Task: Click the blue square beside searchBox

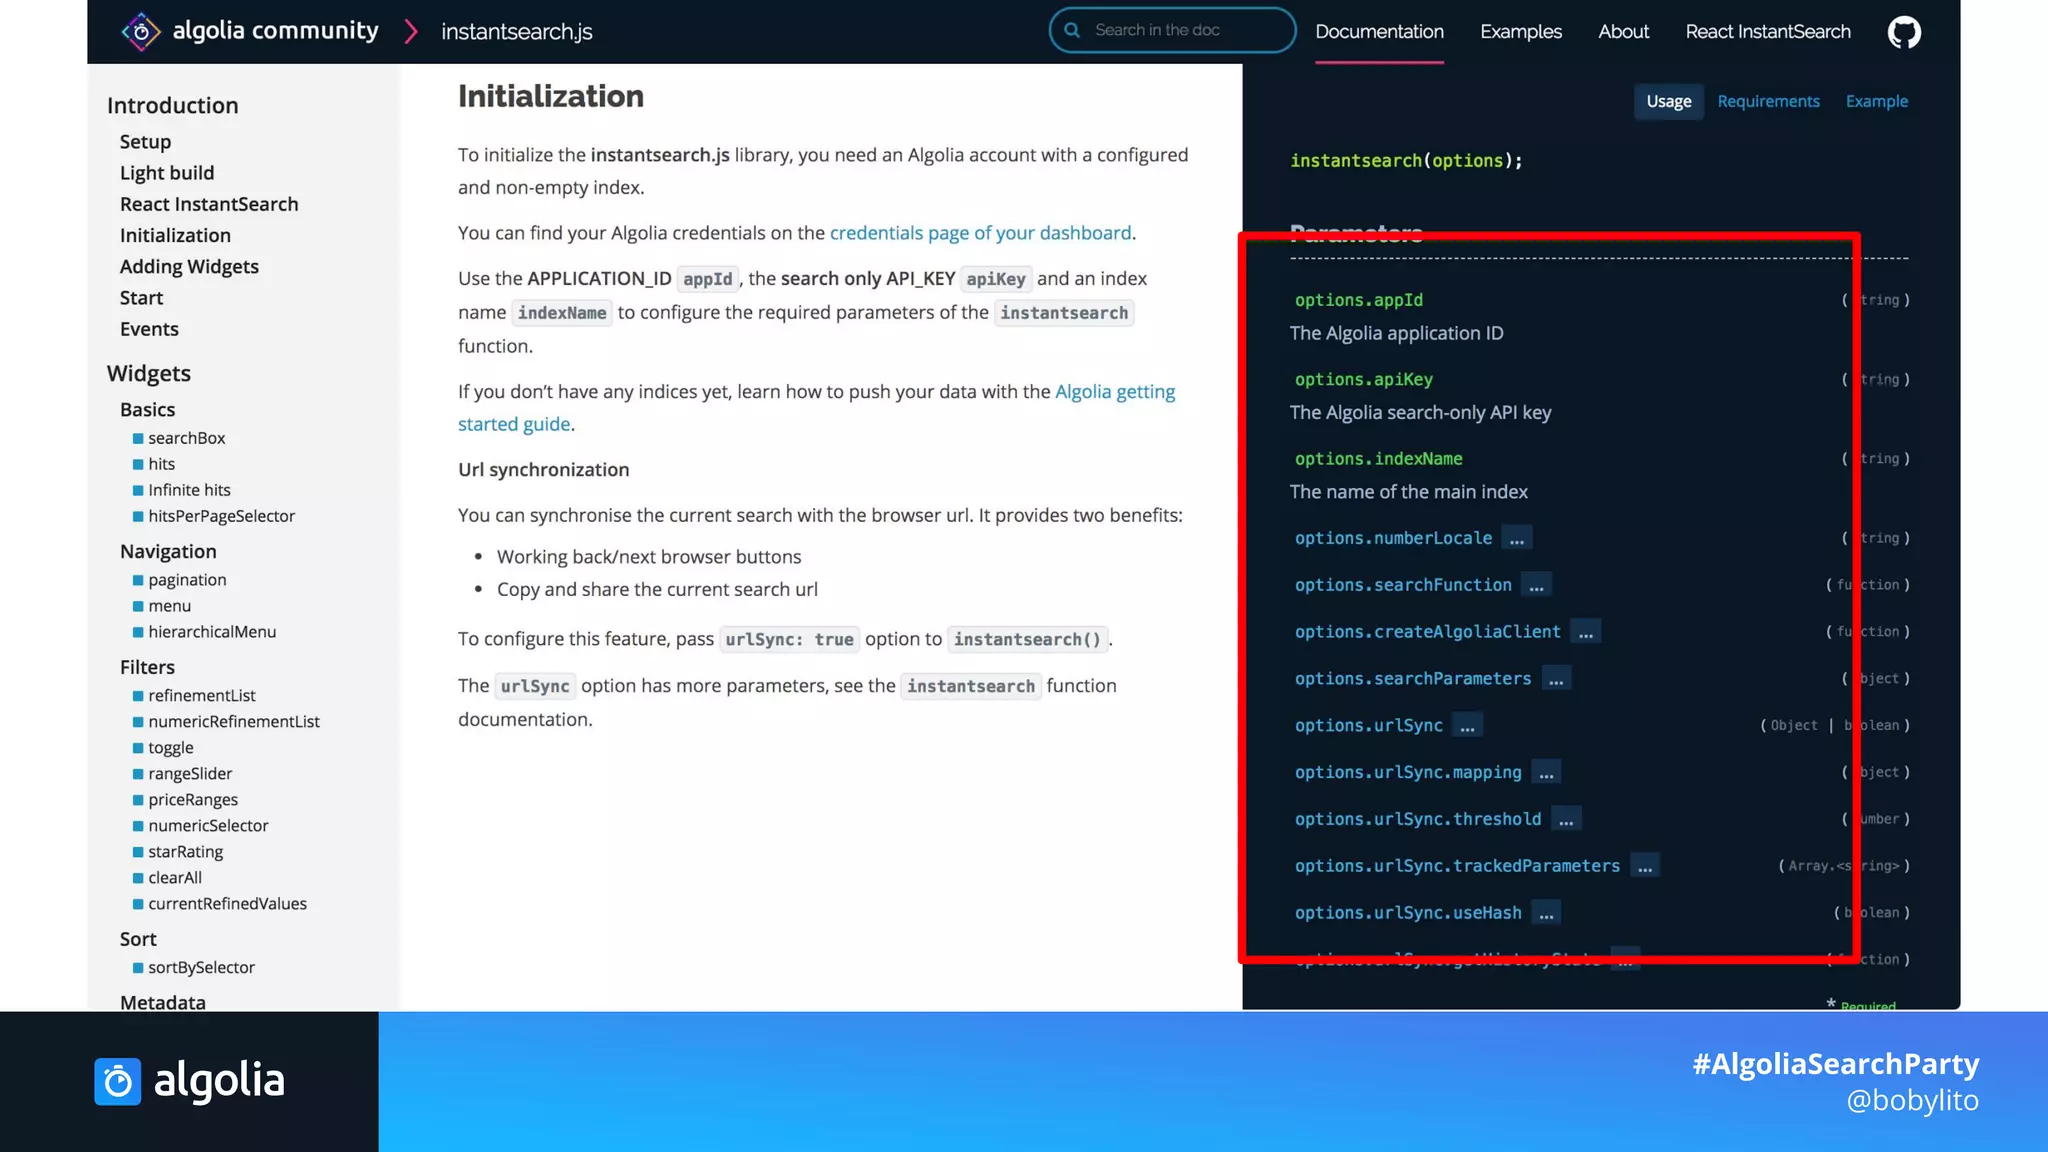Action: tap(138, 439)
